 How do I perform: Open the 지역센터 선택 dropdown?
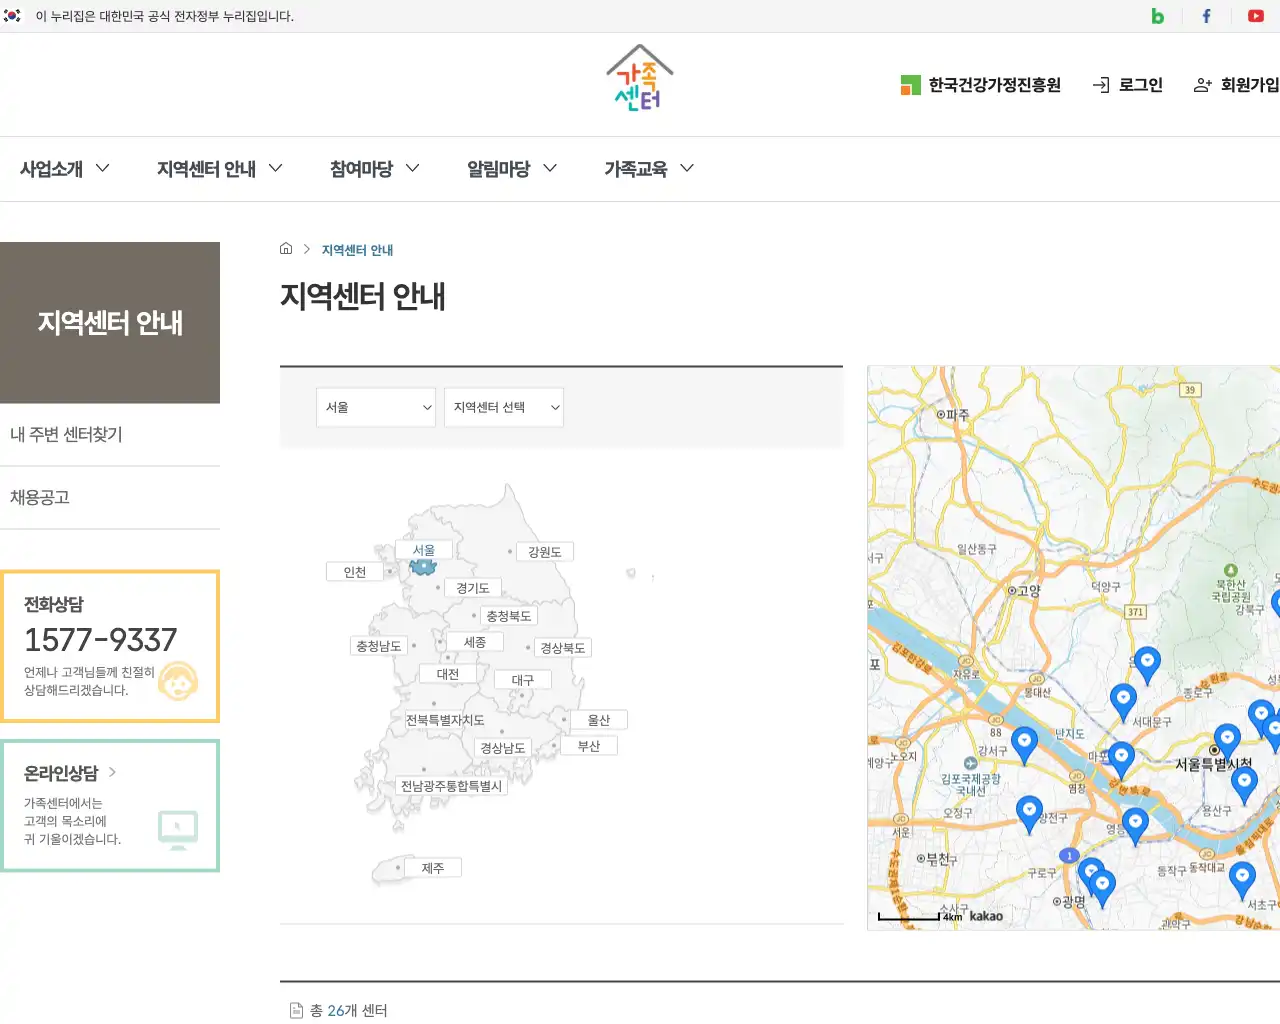pyautogui.click(x=504, y=407)
